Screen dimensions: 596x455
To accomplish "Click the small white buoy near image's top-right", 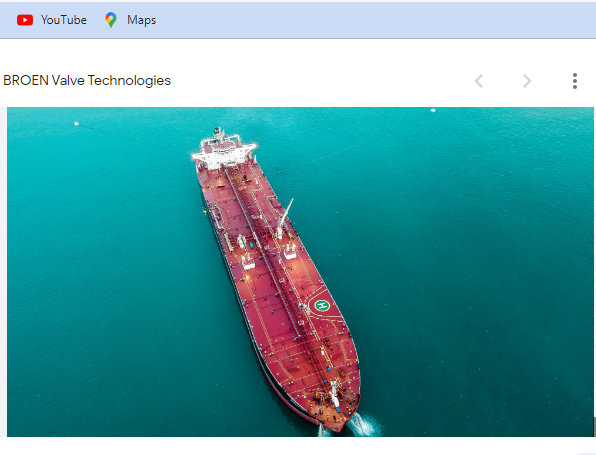I will pos(433,110).
